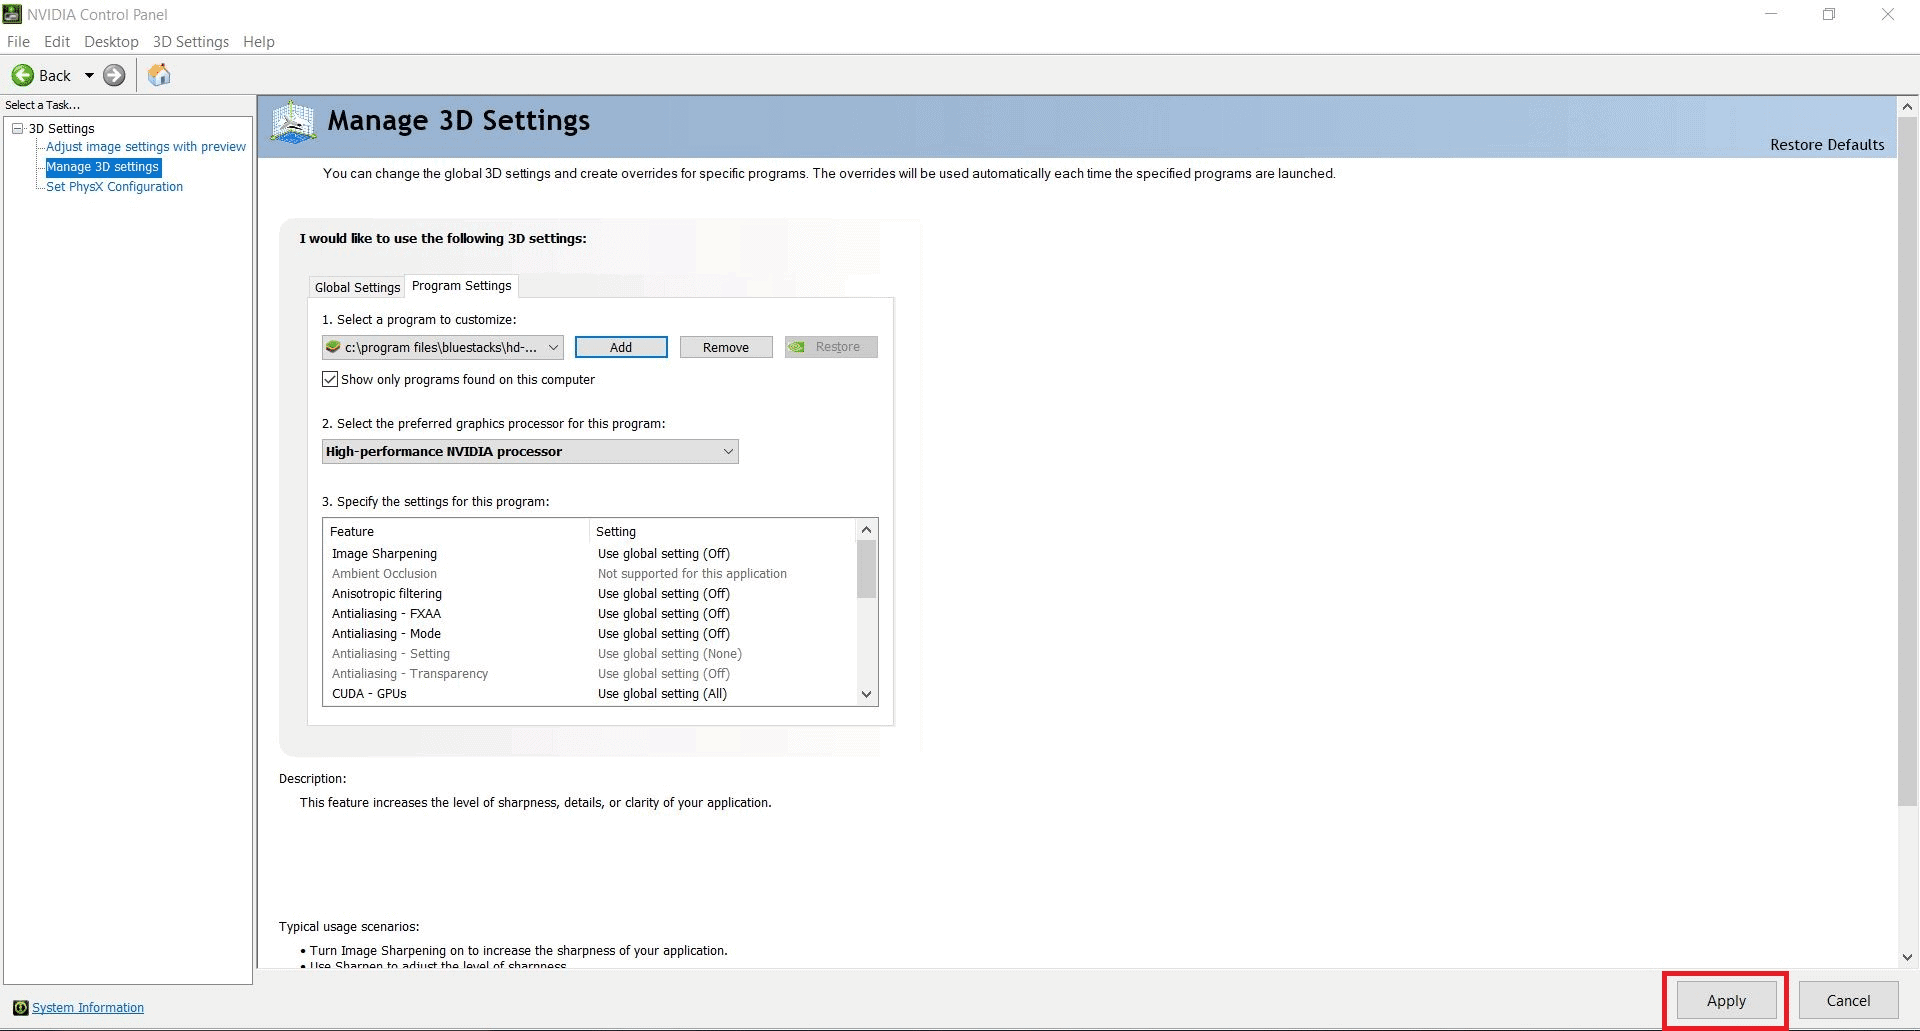The width and height of the screenshot is (1920, 1031).
Task: Open the Edit menu
Action: coord(57,42)
